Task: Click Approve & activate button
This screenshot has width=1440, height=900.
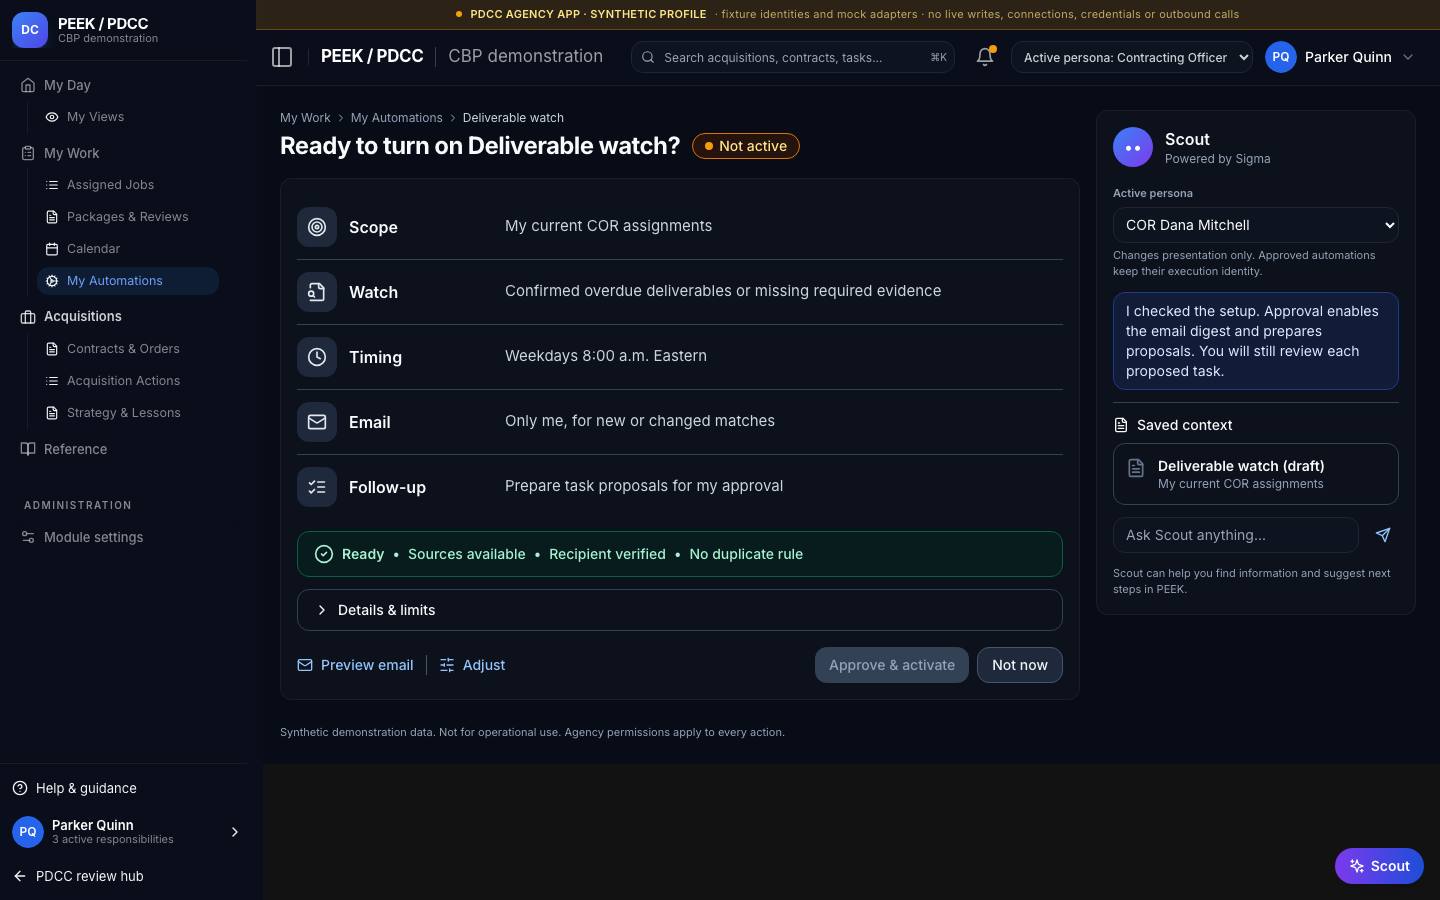Action: [892, 665]
